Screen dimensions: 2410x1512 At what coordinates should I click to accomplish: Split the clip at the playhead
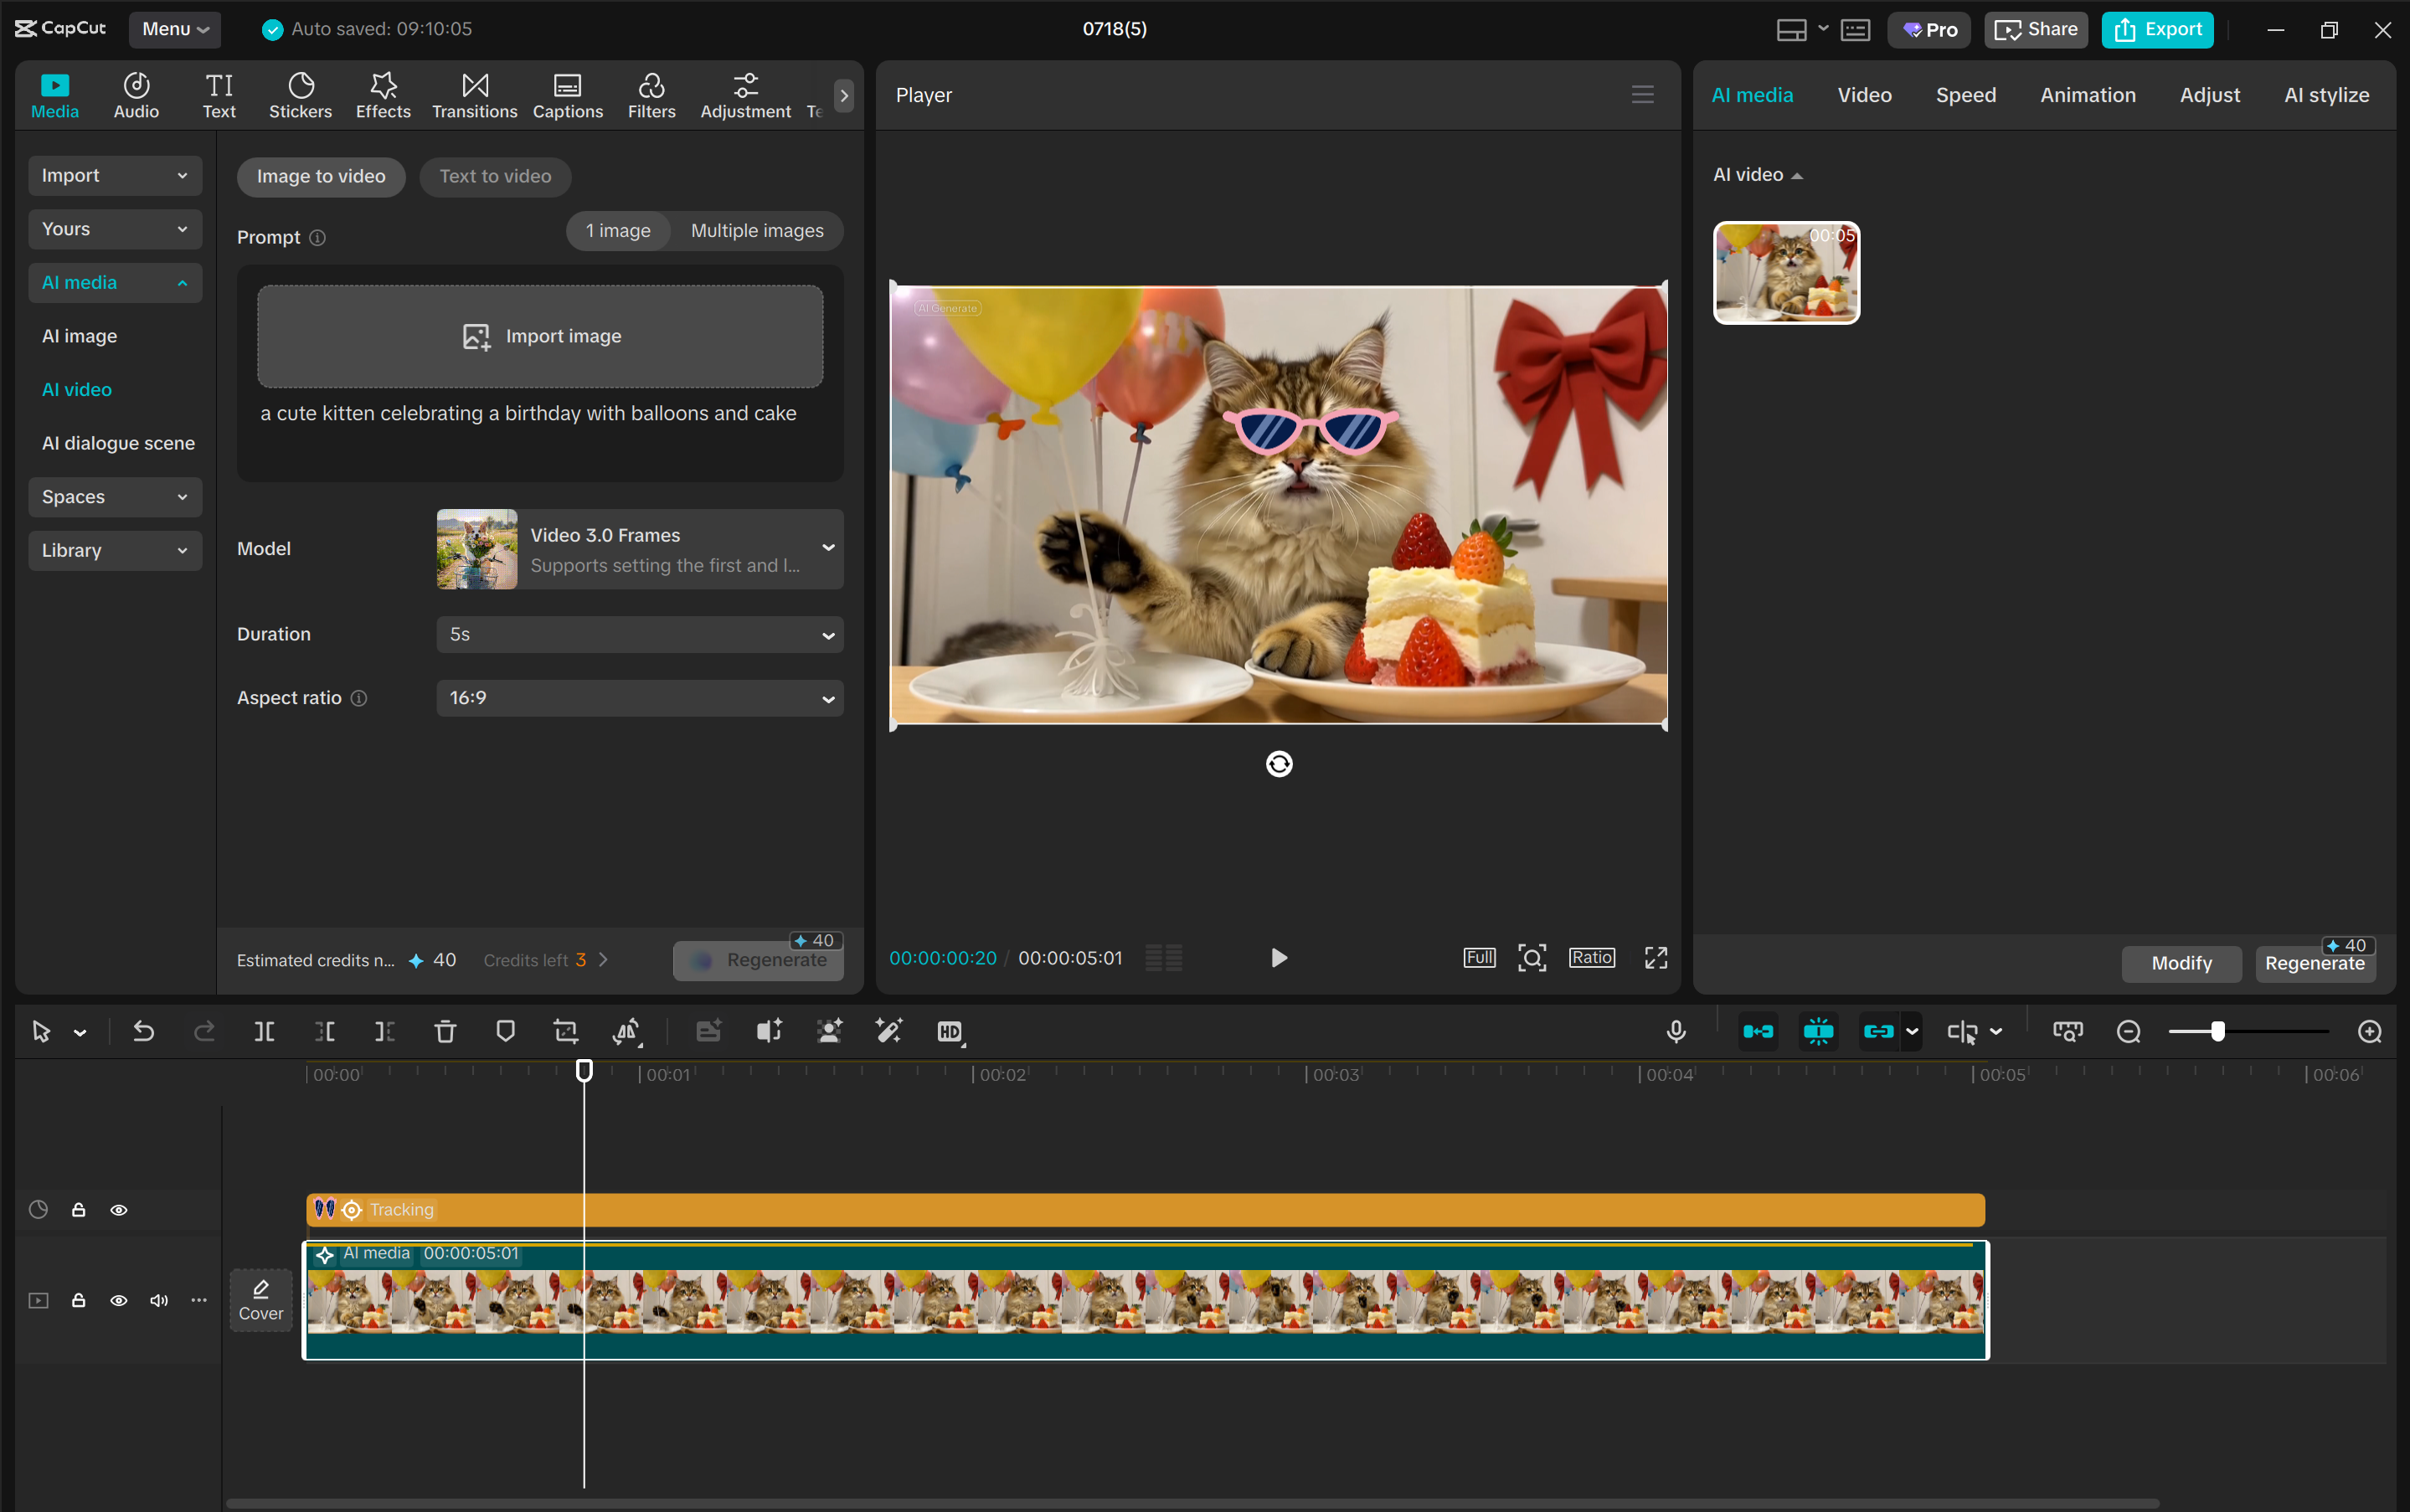coord(264,1031)
